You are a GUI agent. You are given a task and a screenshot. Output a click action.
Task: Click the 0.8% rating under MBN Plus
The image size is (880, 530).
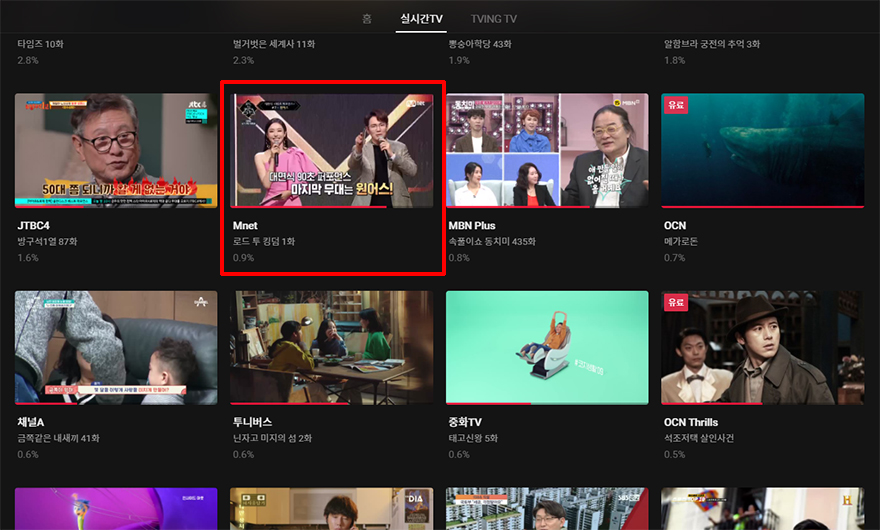pos(459,258)
